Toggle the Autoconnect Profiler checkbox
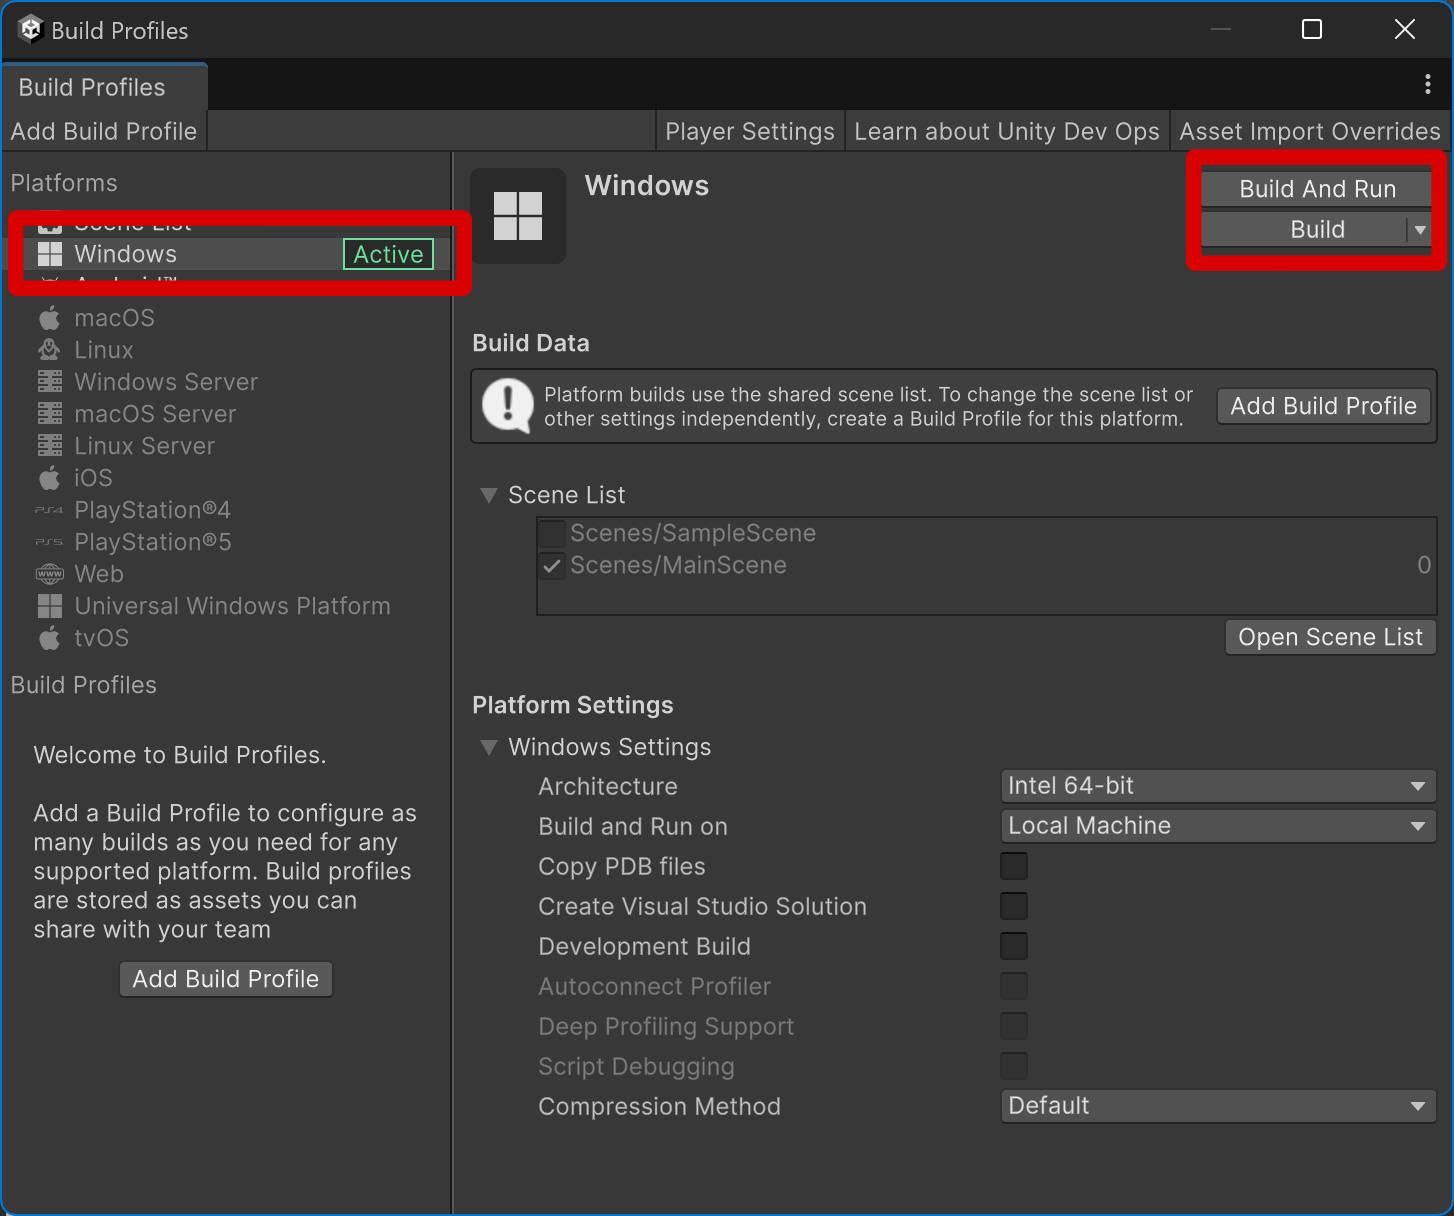This screenshot has width=1454, height=1216. pos(1014,986)
